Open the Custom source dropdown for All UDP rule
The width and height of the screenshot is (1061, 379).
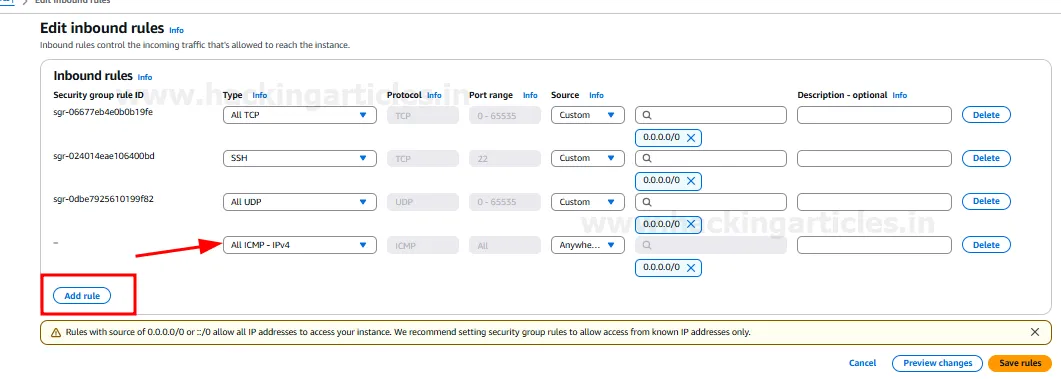587,202
